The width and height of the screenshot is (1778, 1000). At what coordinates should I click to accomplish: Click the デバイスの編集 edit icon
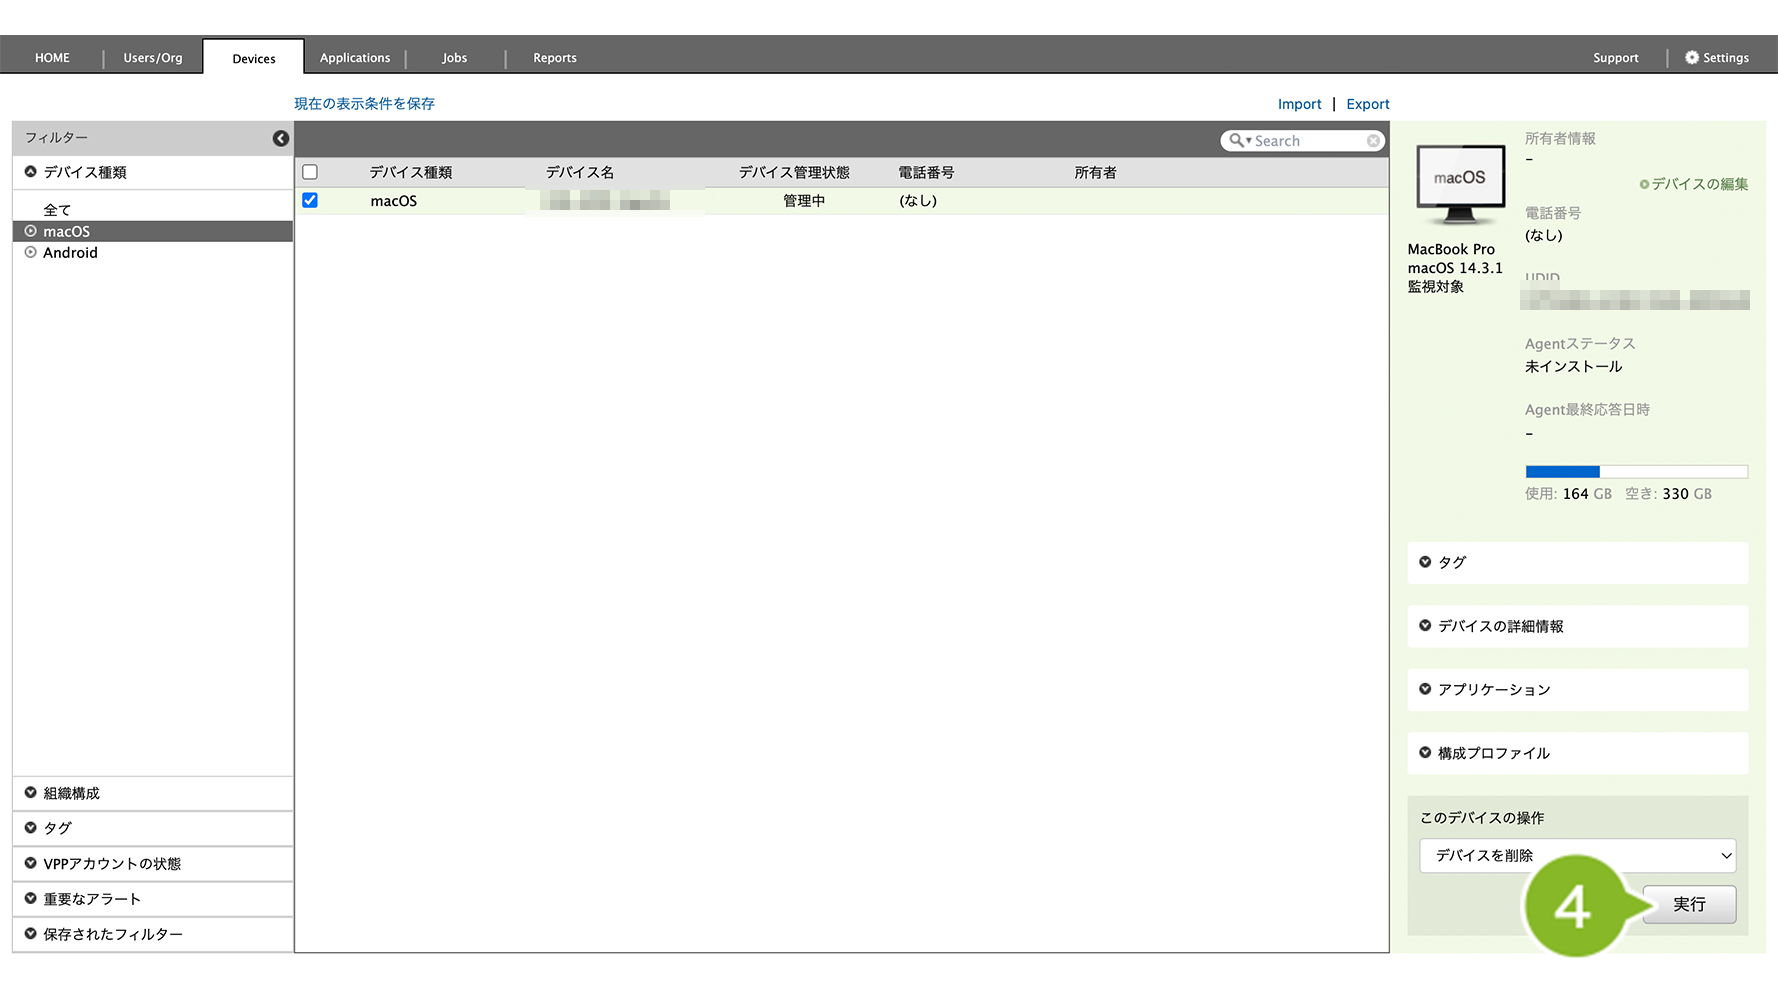coord(1644,184)
